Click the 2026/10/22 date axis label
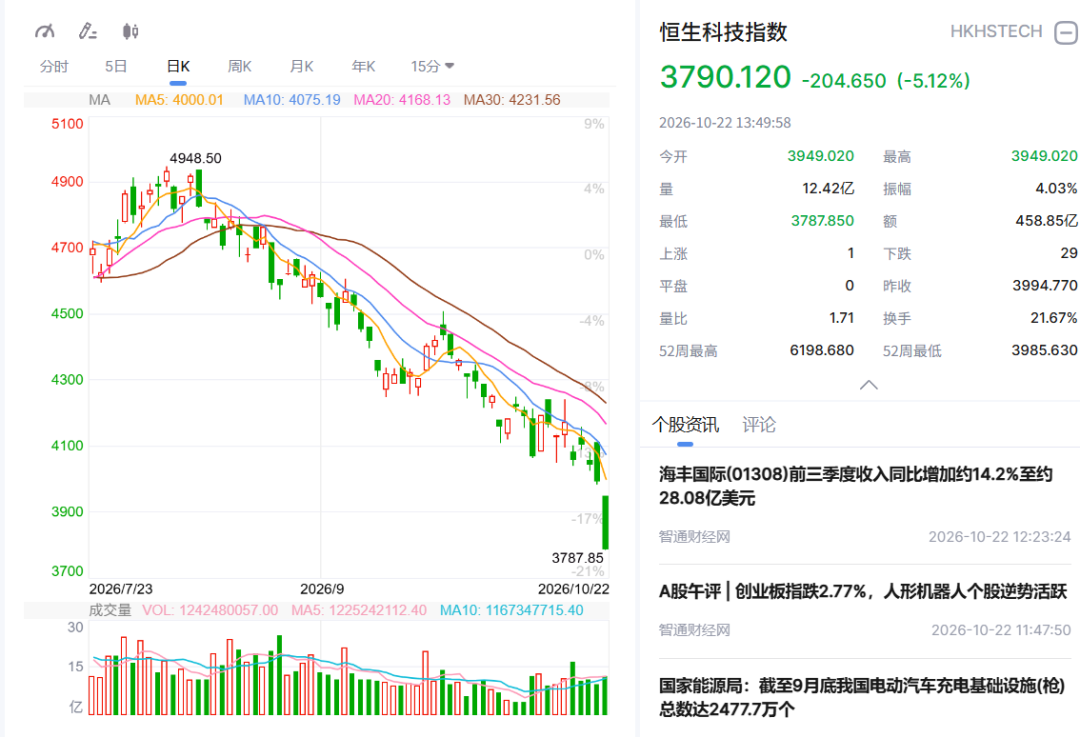Image resolution: width=1080 pixels, height=738 pixels. click(x=573, y=589)
